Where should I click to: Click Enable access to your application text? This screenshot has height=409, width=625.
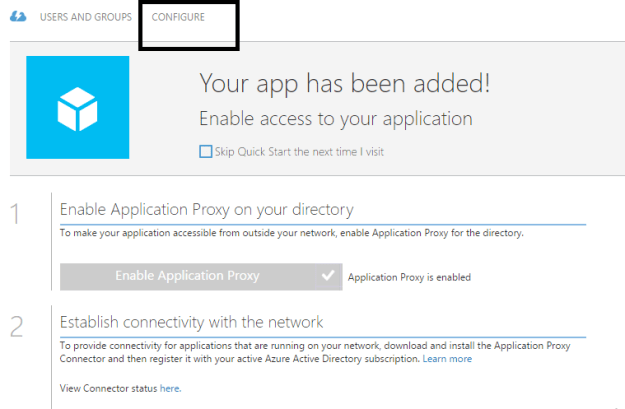[336, 119]
